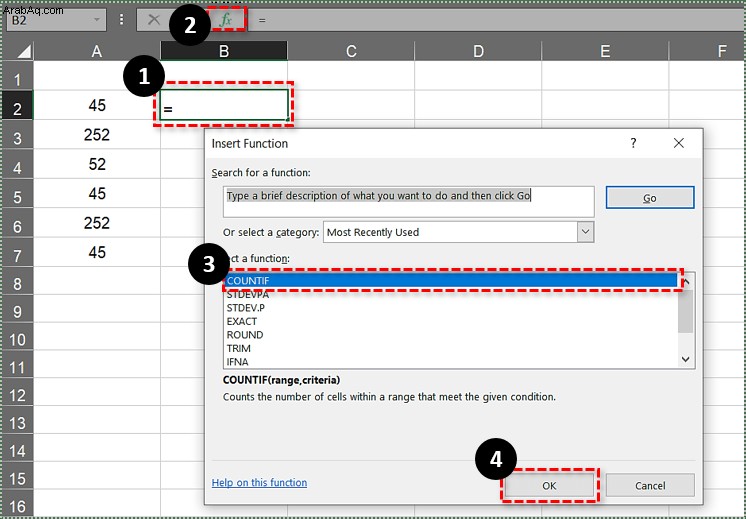Select row 16 header
The width and height of the screenshot is (746, 519).
pyautogui.click(x=18, y=505)
